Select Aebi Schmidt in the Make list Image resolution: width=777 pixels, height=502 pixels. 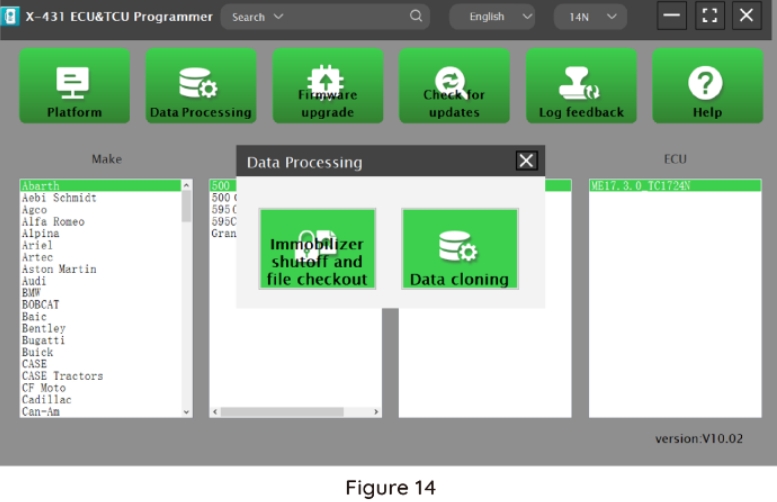pyautogui.click(x=100, y=198)
